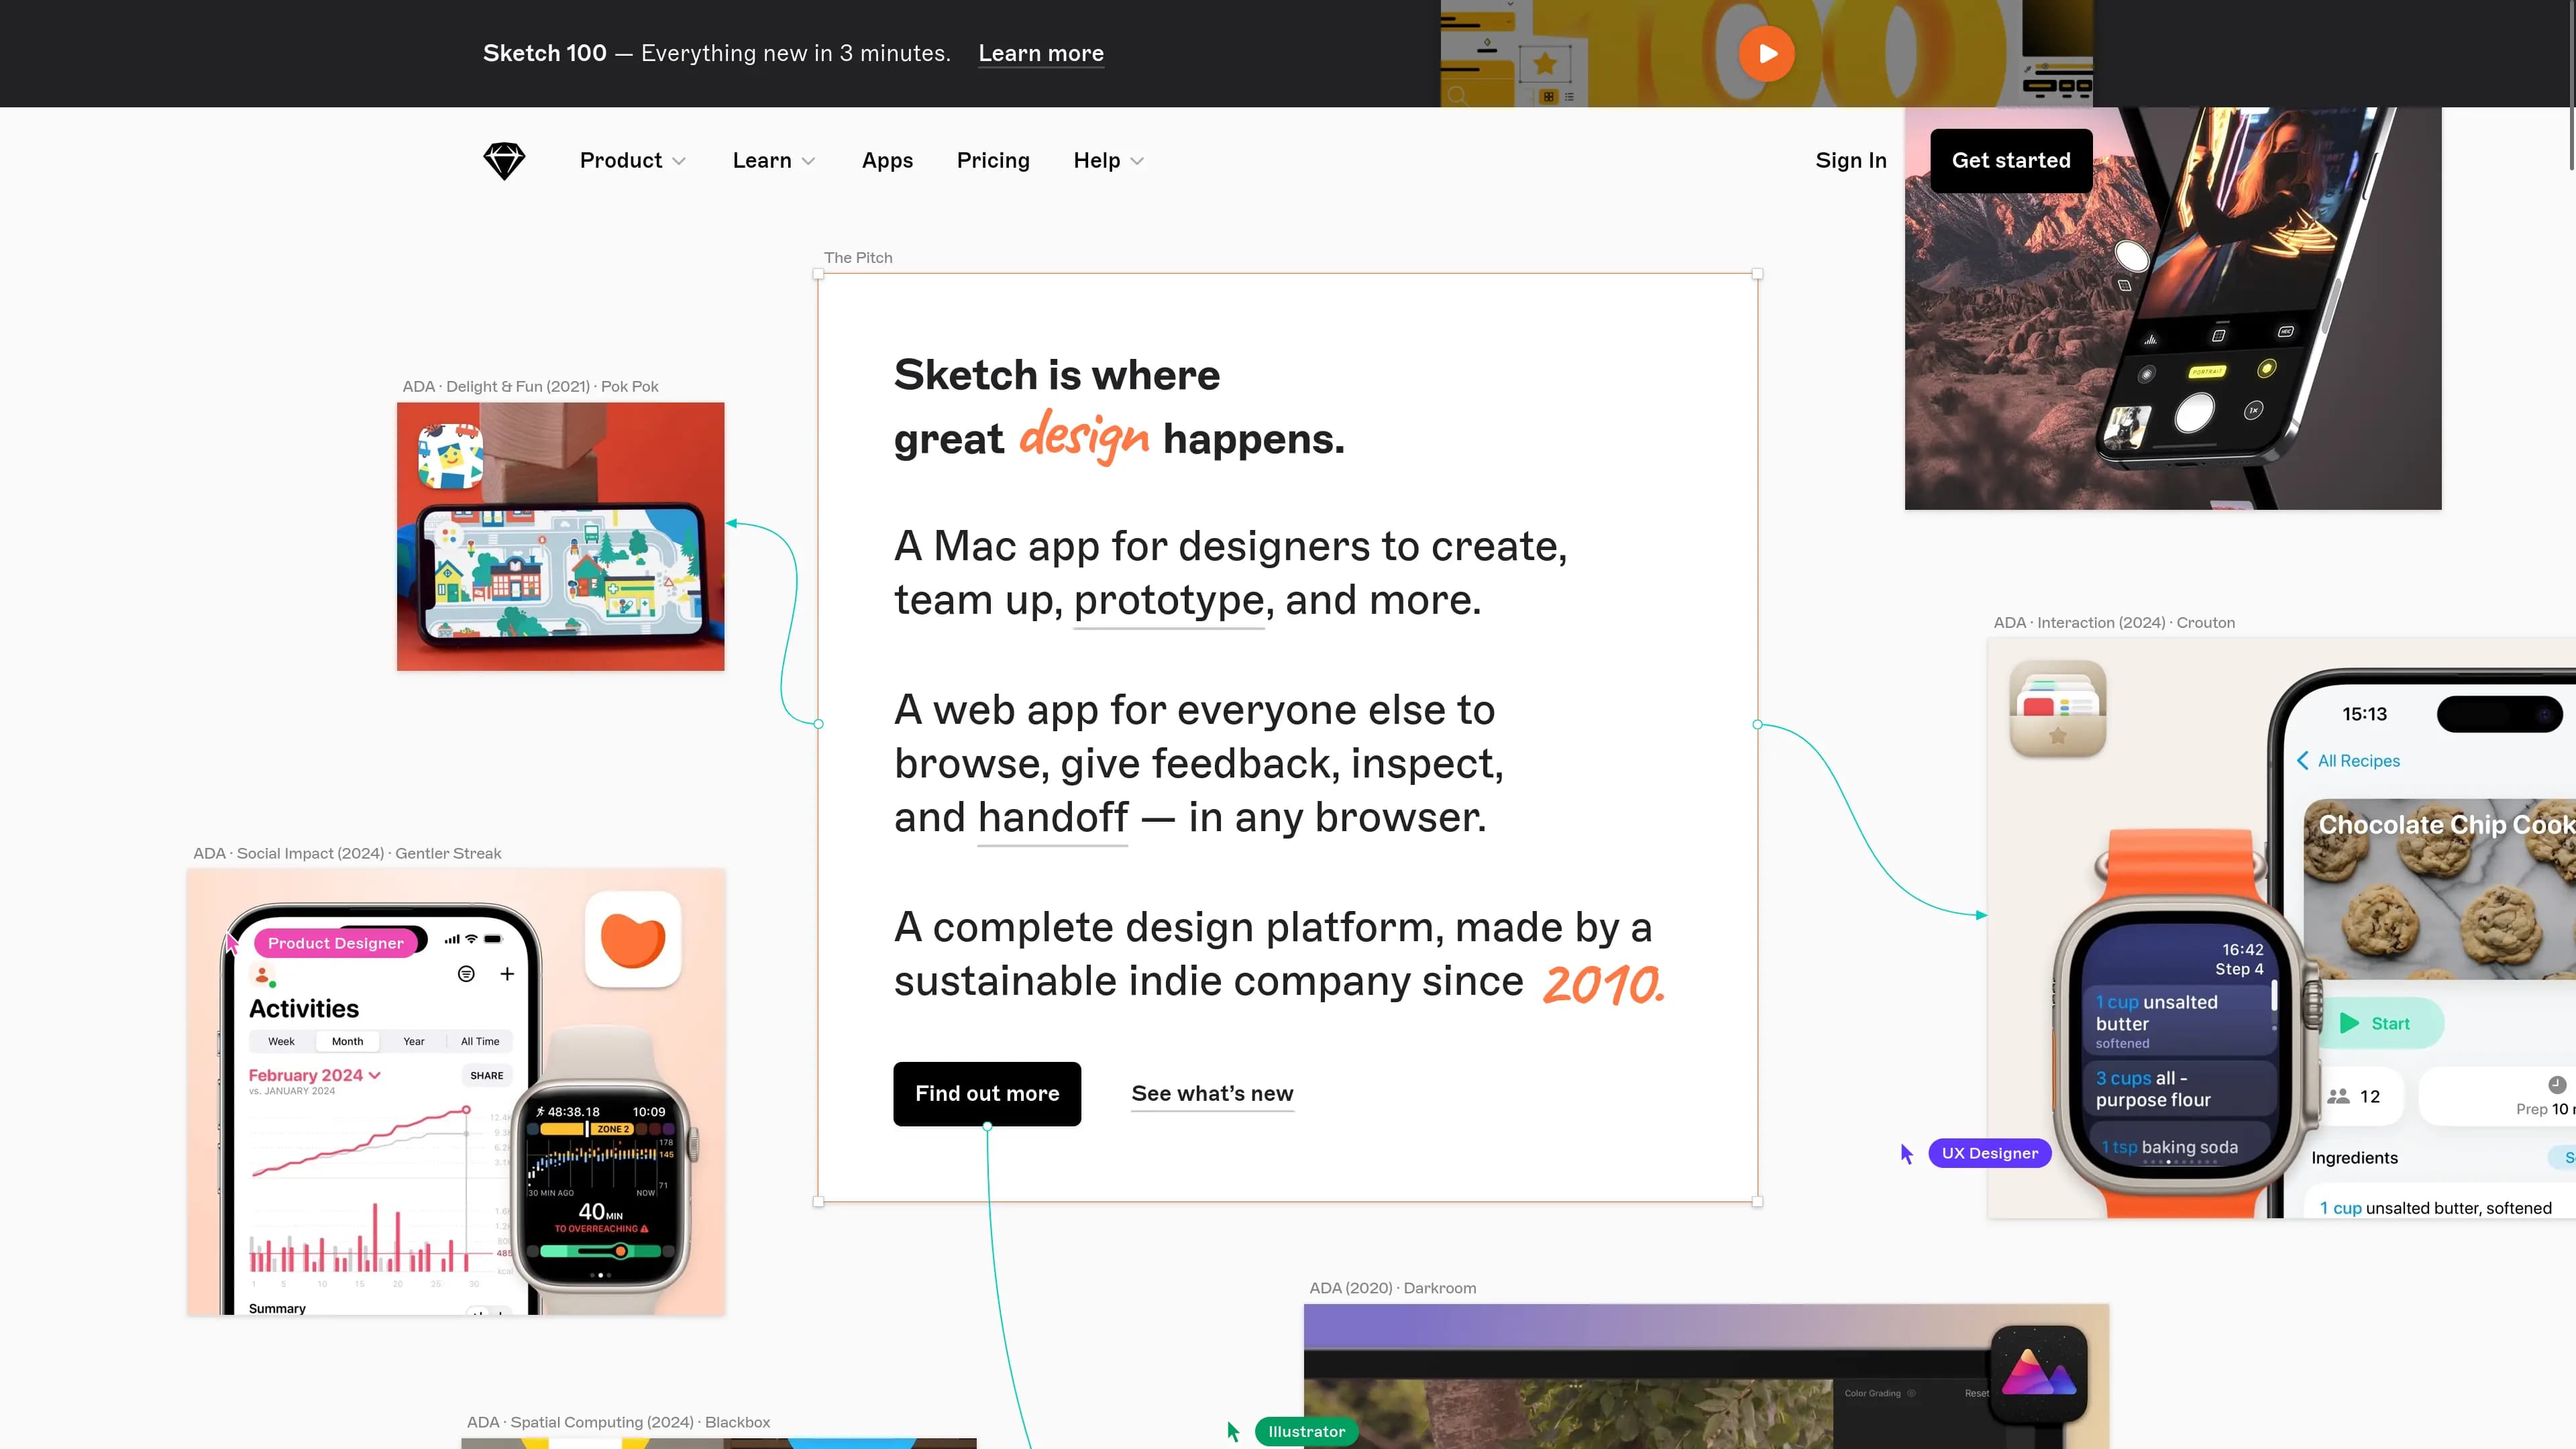Click the label ADA · Social Impact (2024) · Gentler Streak

(x=347, y=853)
